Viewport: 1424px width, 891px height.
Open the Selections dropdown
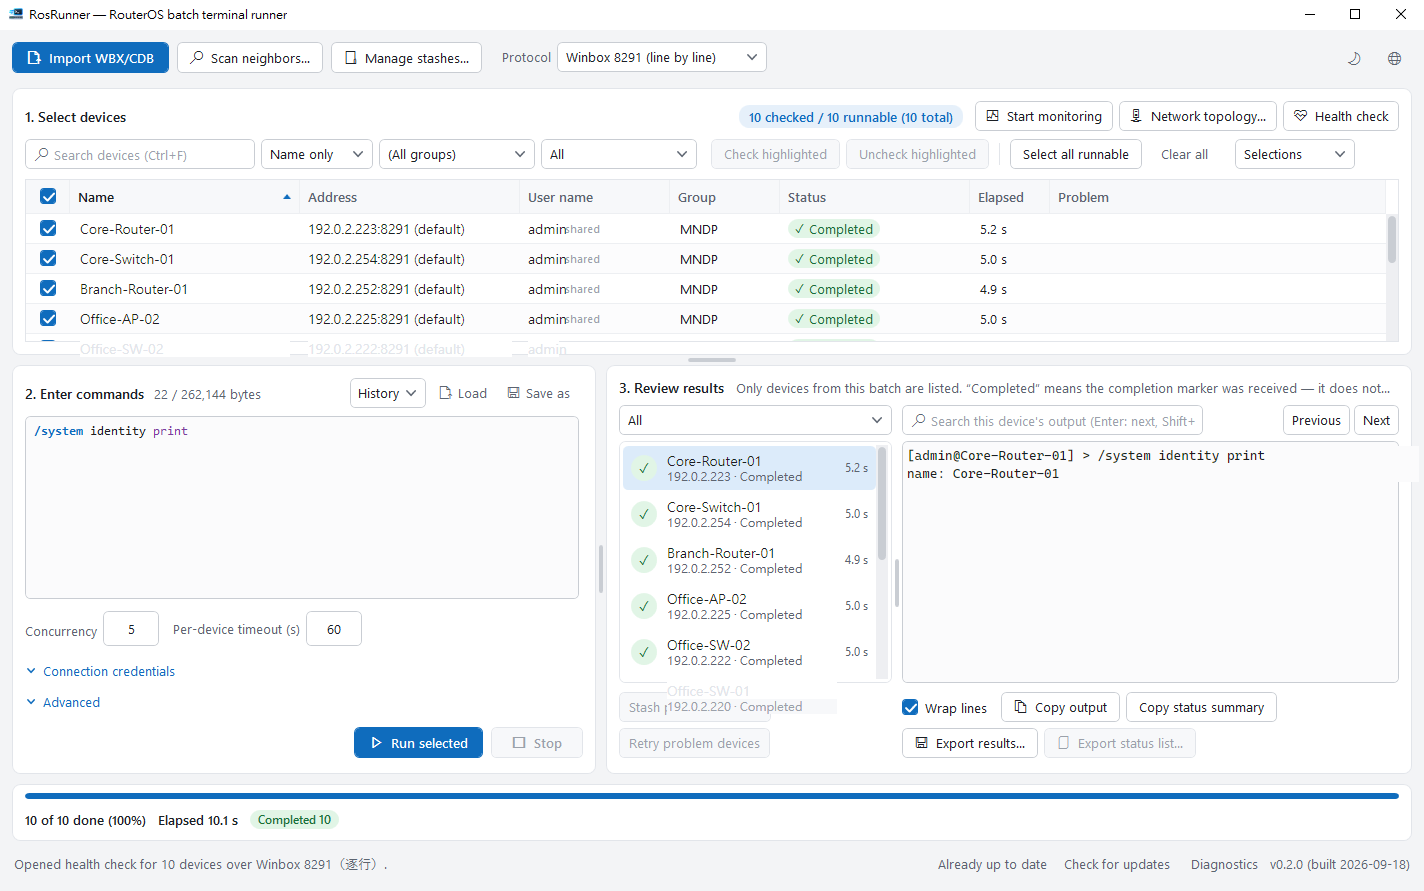1295,154
